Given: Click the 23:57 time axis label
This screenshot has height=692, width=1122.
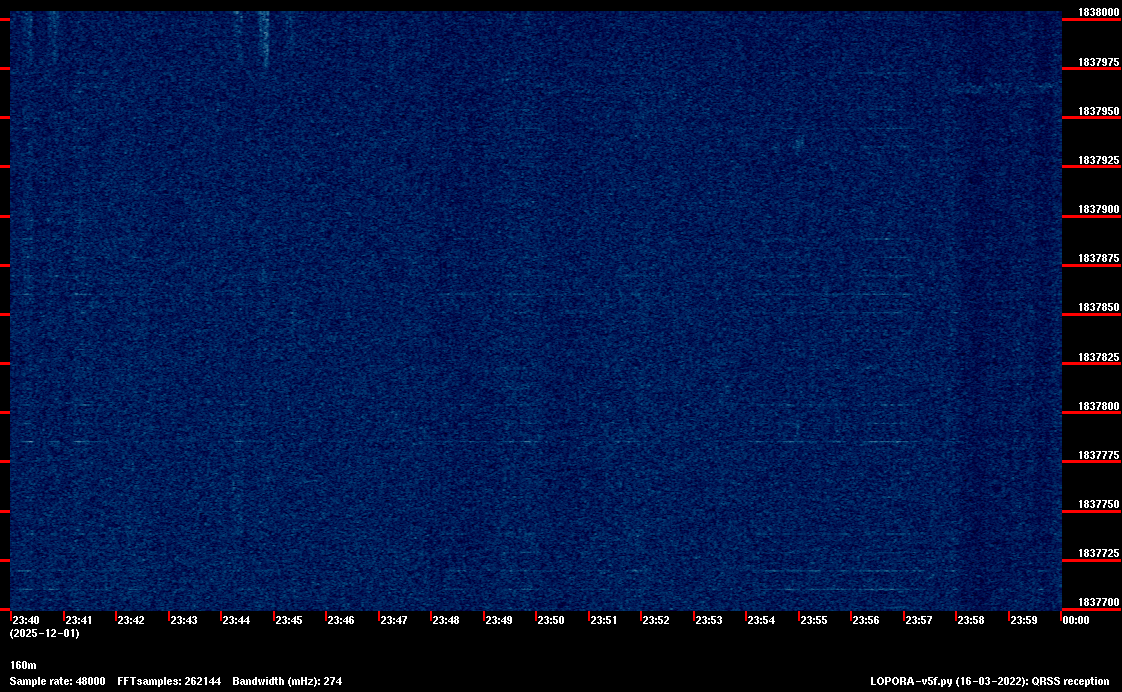Looking at the screenshot, I should pos(919,620).
